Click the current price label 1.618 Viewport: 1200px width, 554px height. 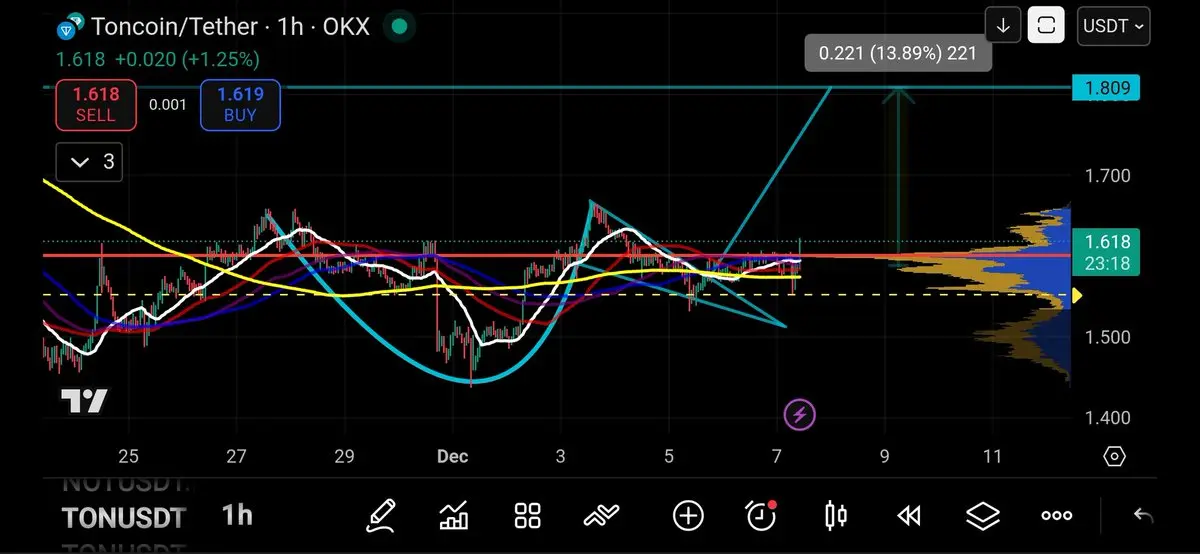(x=1106, y=253)
